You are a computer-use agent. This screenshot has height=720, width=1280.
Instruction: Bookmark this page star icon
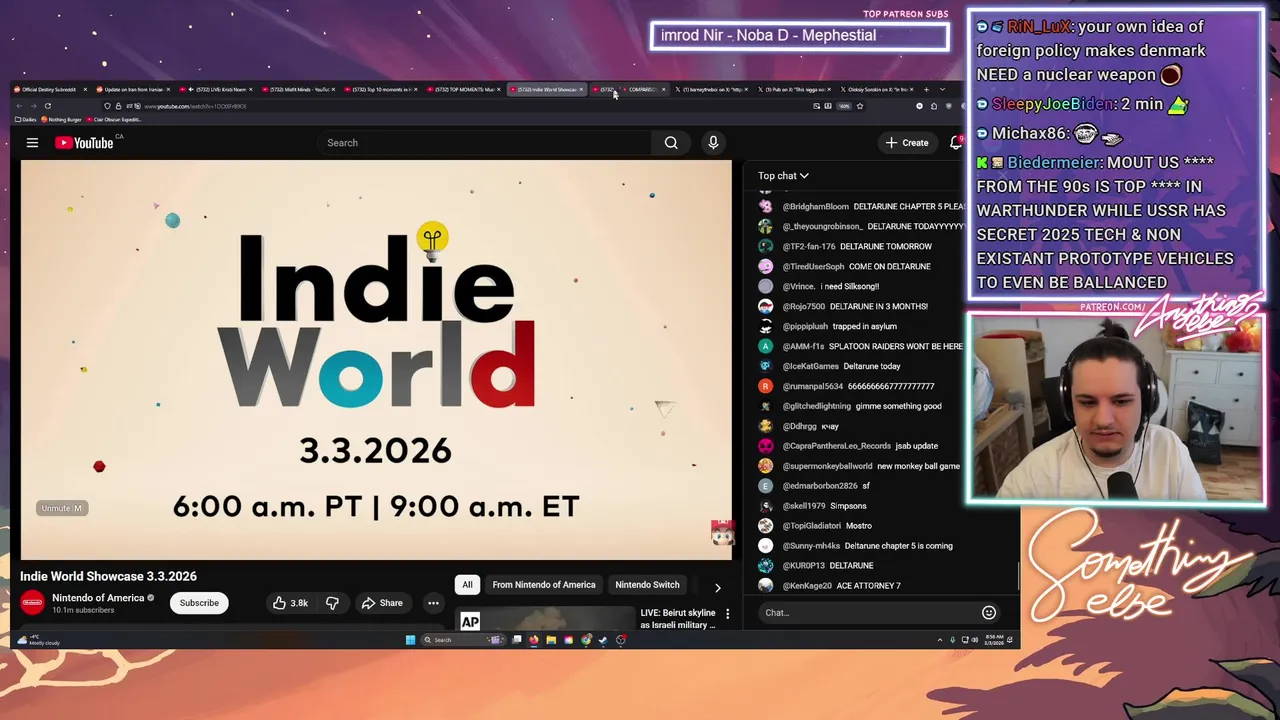pos(860,106)
